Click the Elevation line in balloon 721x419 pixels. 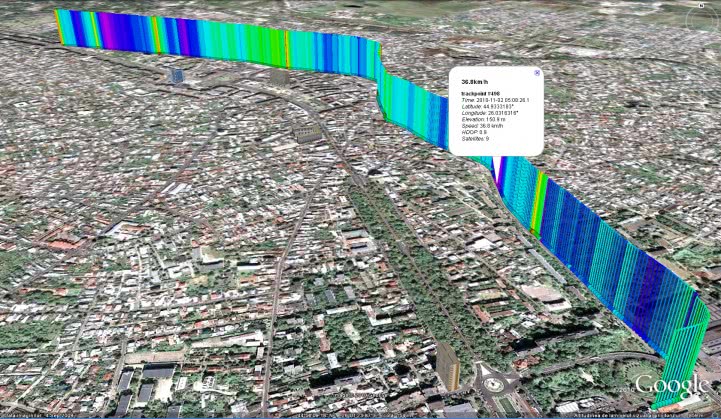481,120
